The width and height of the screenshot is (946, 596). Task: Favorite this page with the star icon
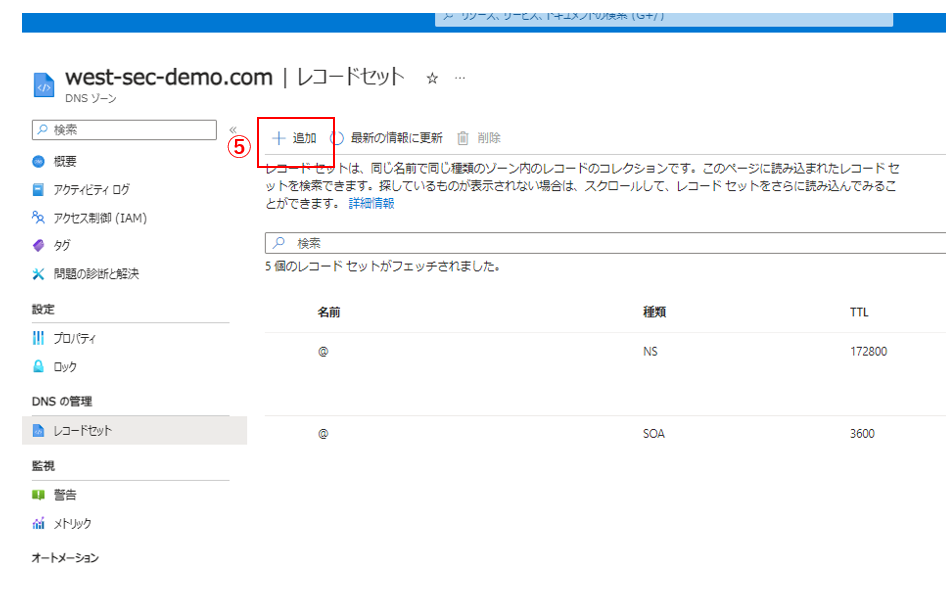tap(432, 78)
